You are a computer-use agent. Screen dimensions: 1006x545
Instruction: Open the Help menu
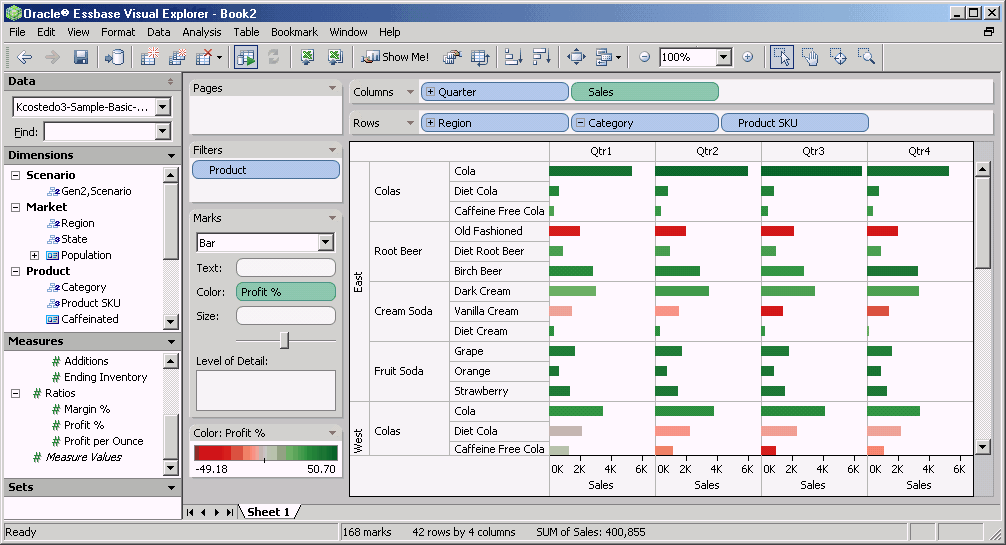[x=389, y=32]
